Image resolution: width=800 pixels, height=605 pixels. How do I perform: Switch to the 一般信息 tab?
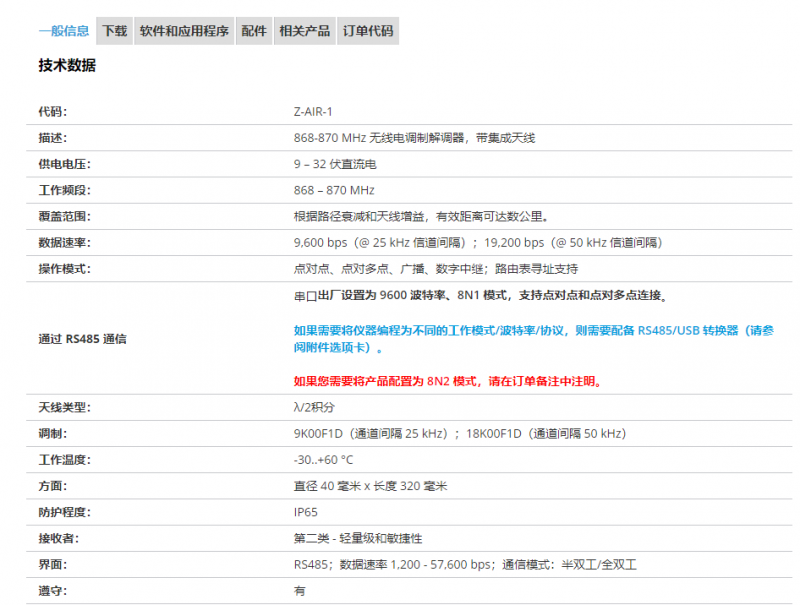click(64, 31)
